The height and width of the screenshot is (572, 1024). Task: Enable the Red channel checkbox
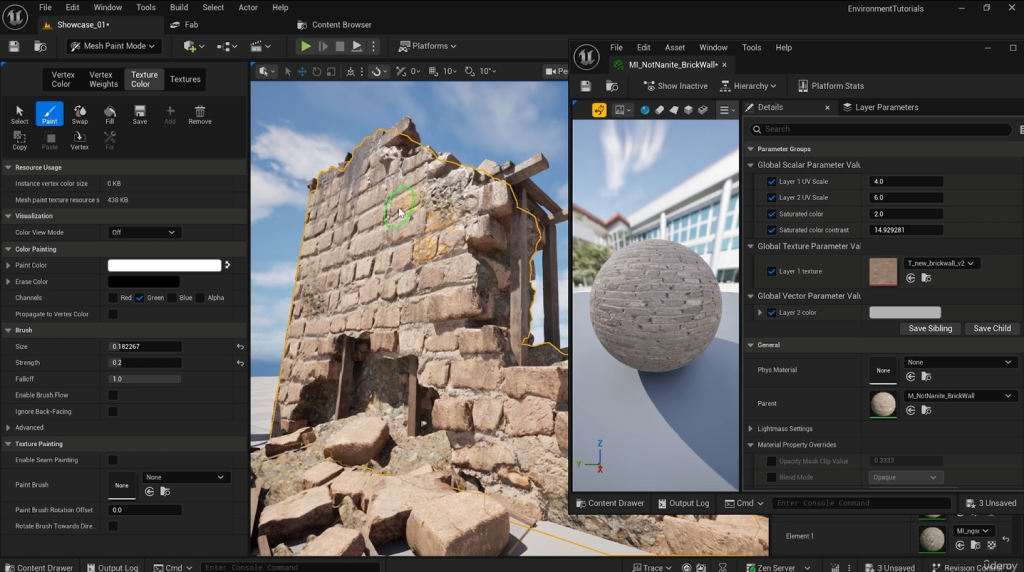(113, 298)
